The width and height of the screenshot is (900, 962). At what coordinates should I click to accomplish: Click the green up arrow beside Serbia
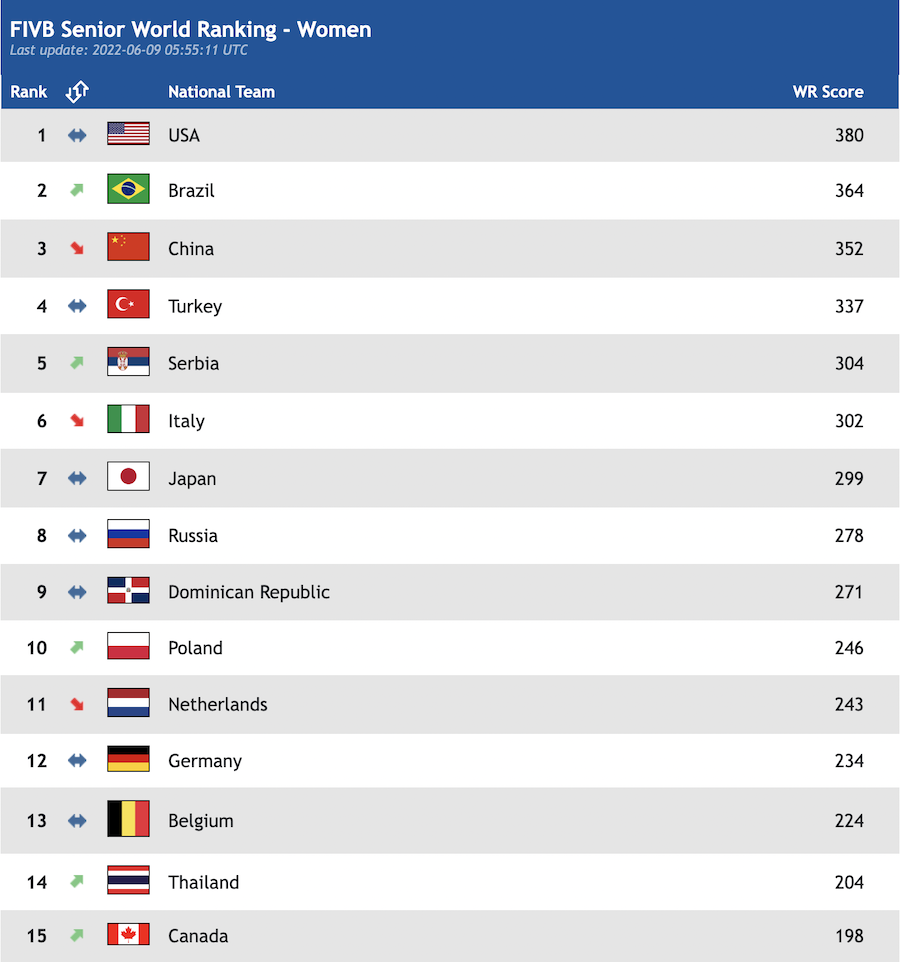coord(77,363)
